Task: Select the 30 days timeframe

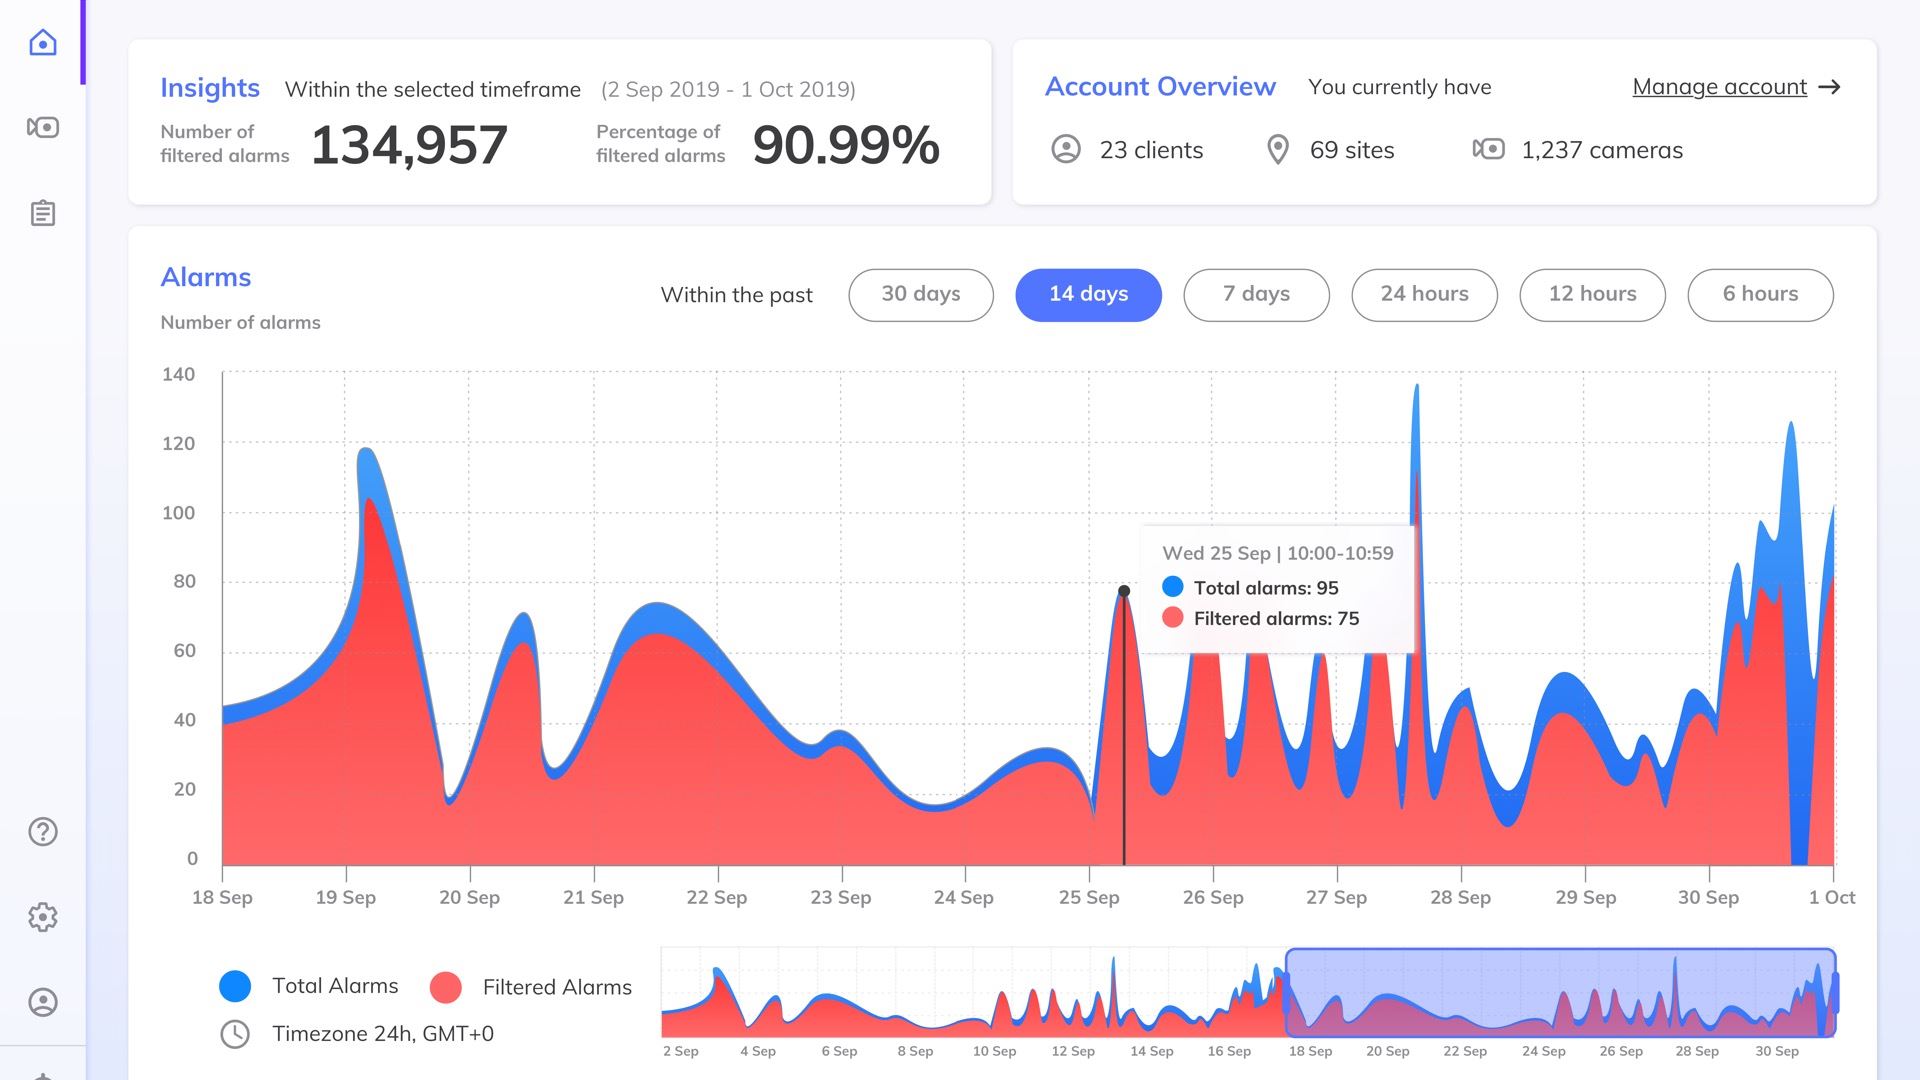Action: pos(921,294)
